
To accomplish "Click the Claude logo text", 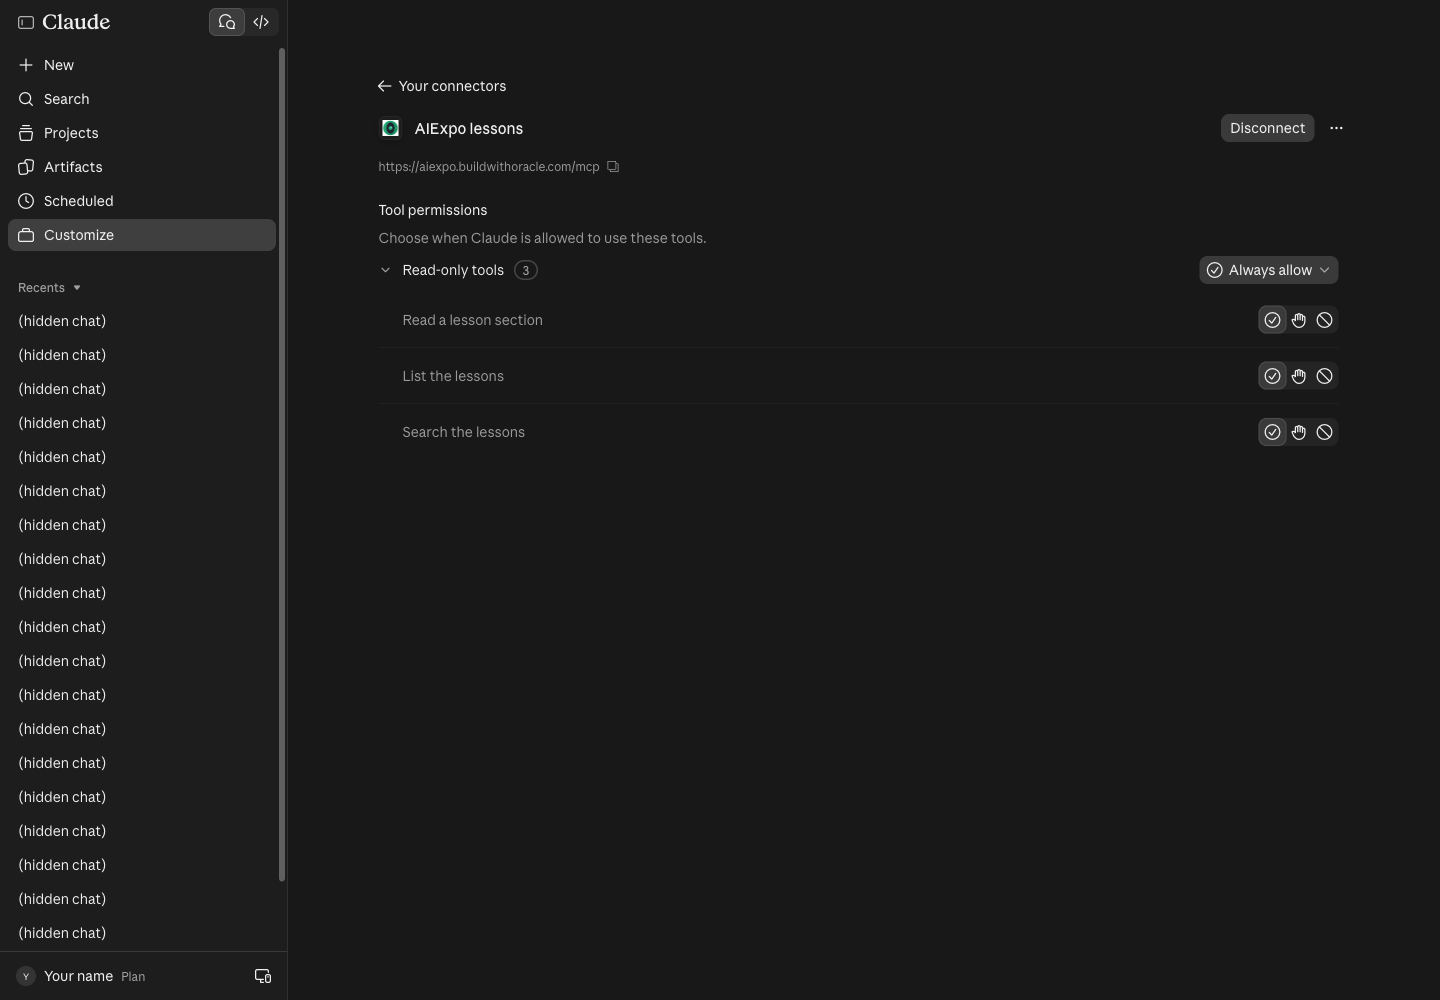I will (76, 22).
